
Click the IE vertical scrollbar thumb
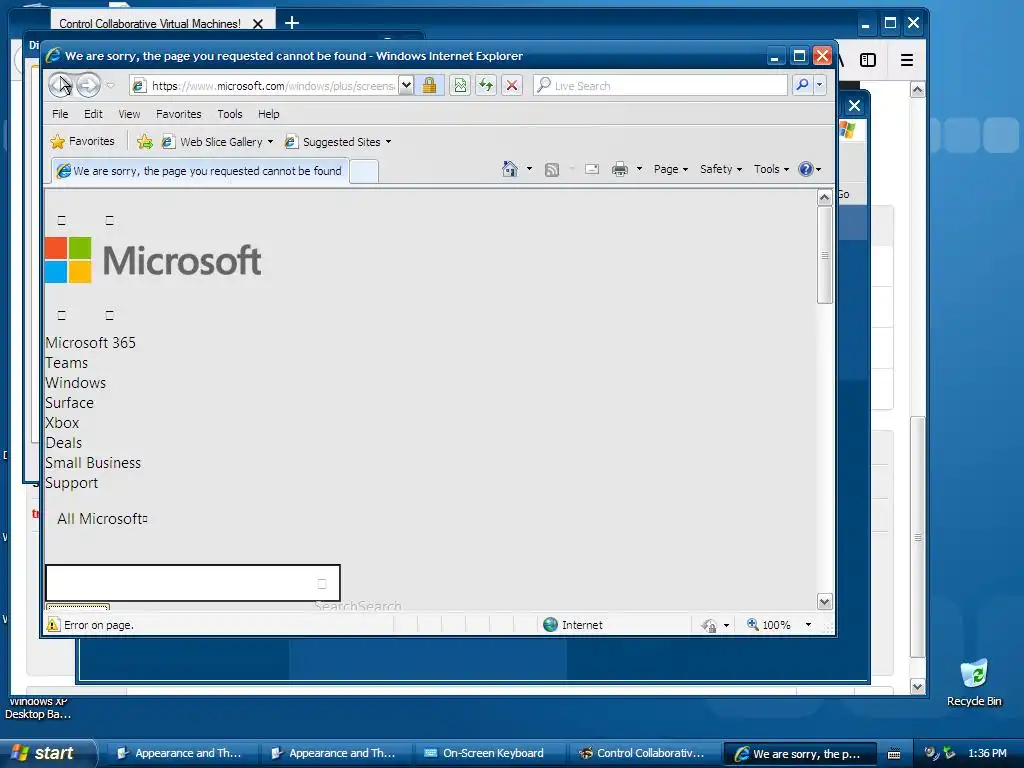[824, 255]
